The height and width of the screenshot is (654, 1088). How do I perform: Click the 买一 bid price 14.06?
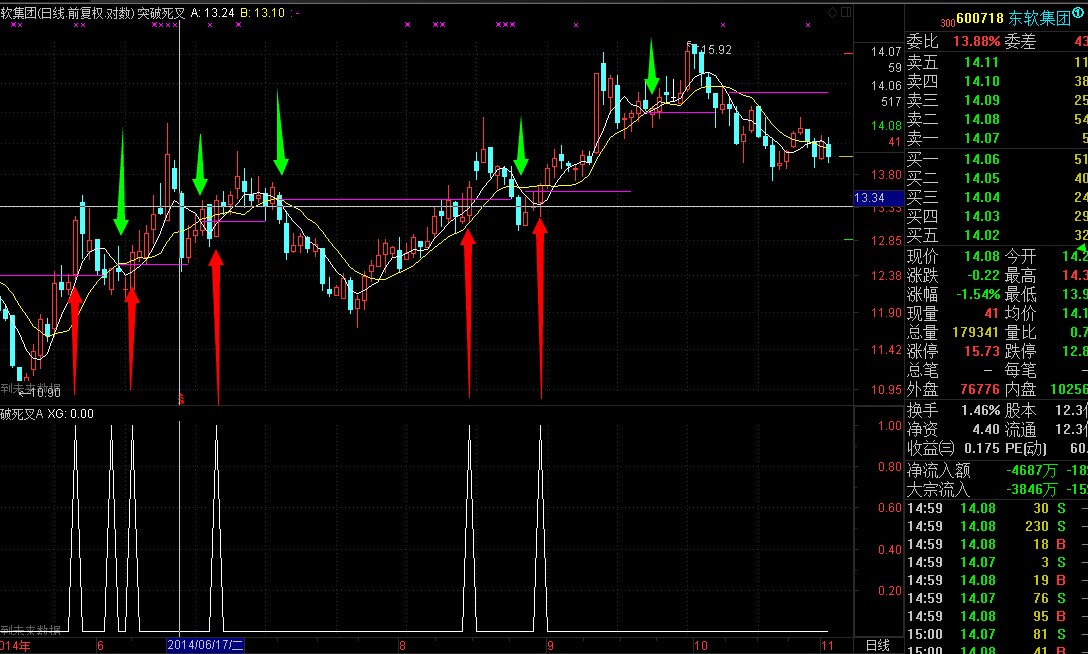[x=981, y=160]
